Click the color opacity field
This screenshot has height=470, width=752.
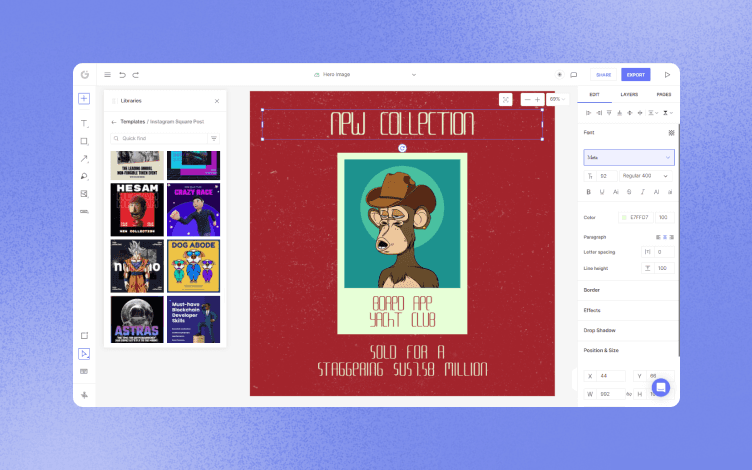[x=664, y=218]
